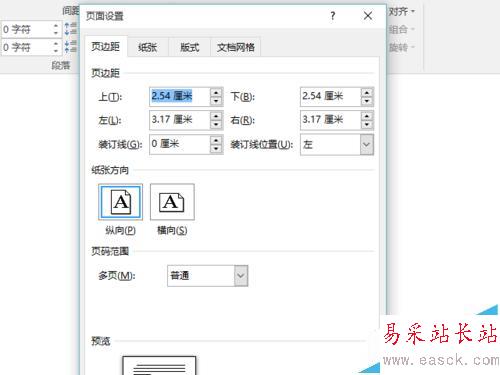Switch to the 页边距 tab
The height and width of the screenshot is (375, 500).
105,47
